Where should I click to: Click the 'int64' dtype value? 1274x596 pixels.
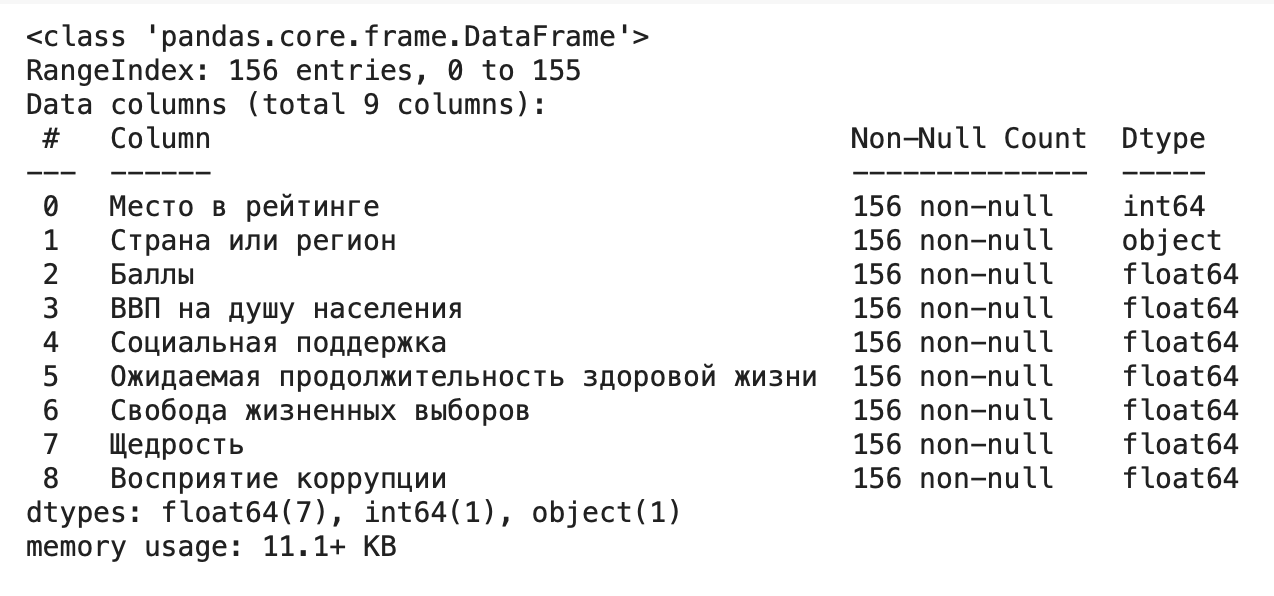pyautogui.click(x=1163, y=207)
